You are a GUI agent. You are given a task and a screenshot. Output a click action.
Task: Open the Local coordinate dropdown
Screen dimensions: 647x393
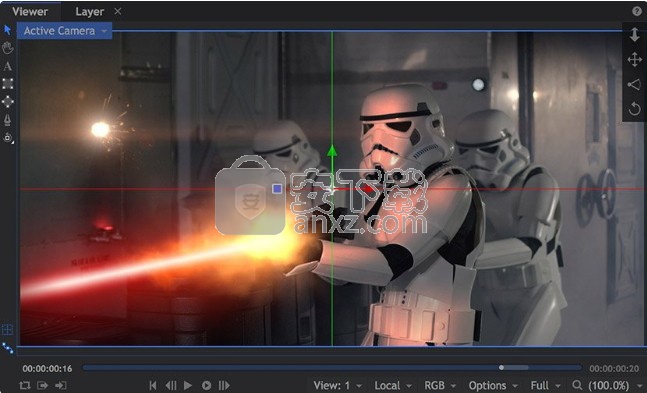(x=393, y=386)
